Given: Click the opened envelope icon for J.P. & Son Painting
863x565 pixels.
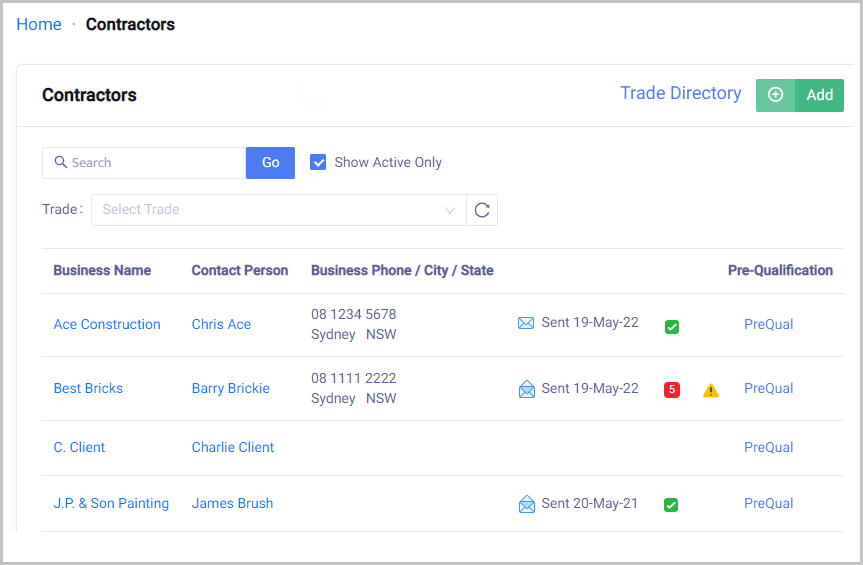Looking at the screenshot, I should tap(526, 504).
